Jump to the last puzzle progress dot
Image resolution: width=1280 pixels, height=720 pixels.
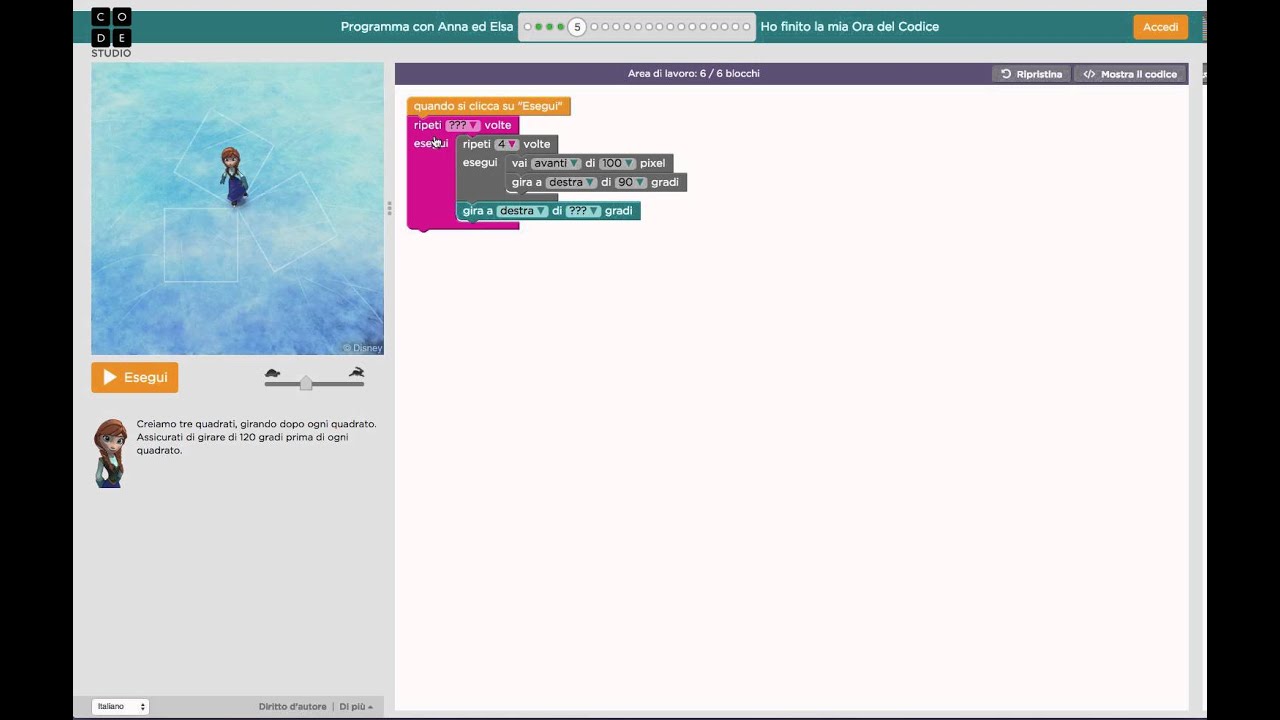point(746,27)
